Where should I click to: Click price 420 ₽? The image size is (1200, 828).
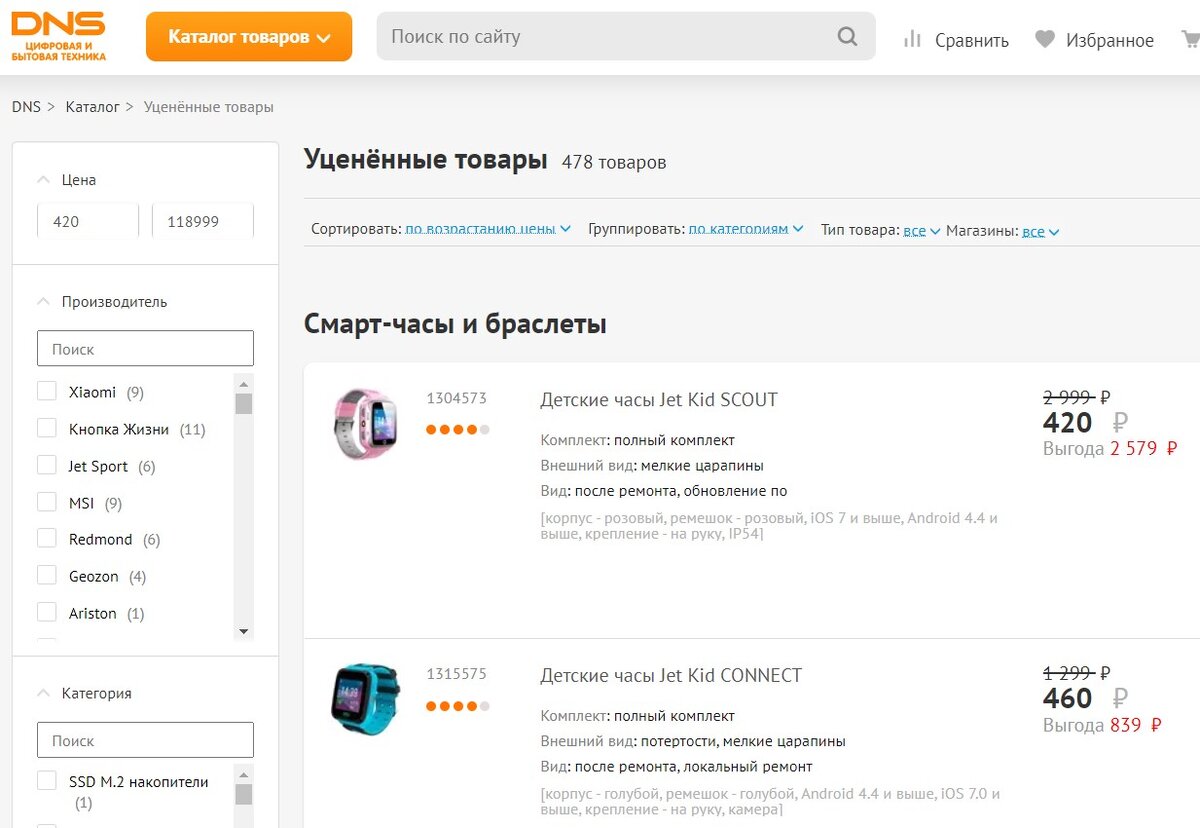[1086, 422]
